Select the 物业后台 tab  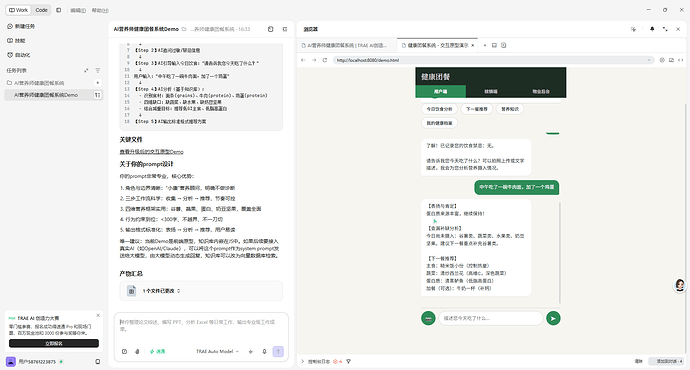point(541,92)
